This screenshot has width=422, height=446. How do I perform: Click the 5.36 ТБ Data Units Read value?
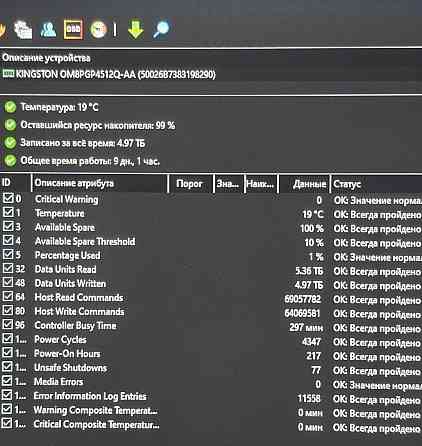click(x=309, y=271)
